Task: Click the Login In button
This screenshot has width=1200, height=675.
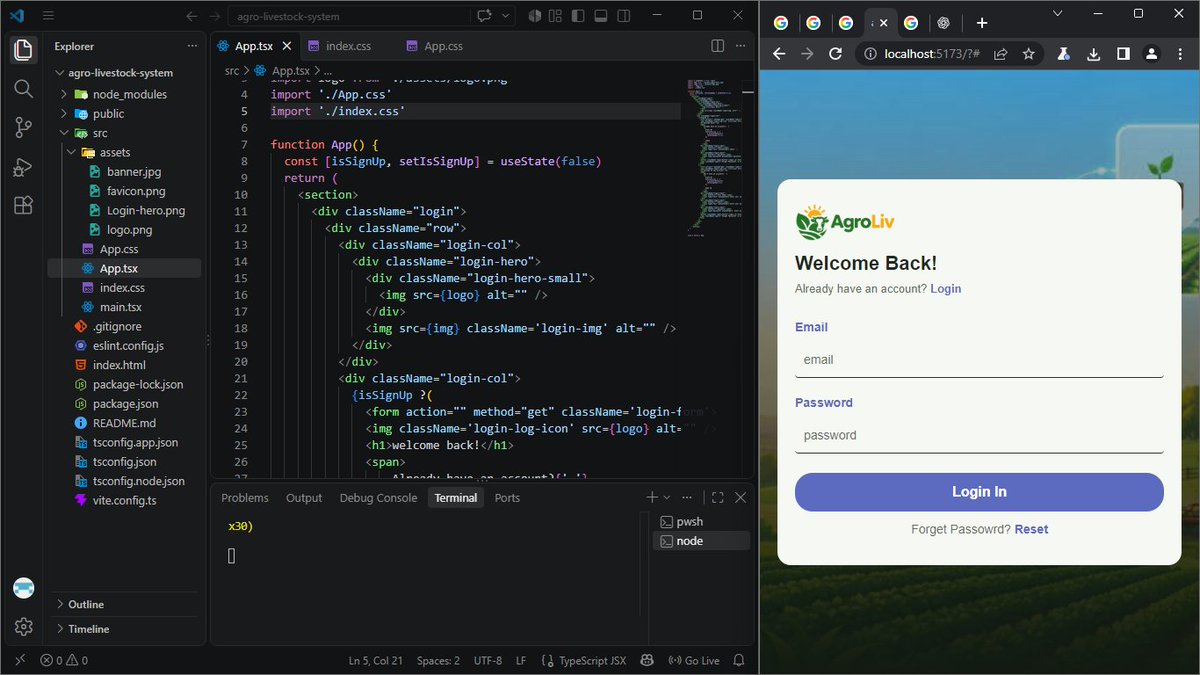Action: coord(979,492)
